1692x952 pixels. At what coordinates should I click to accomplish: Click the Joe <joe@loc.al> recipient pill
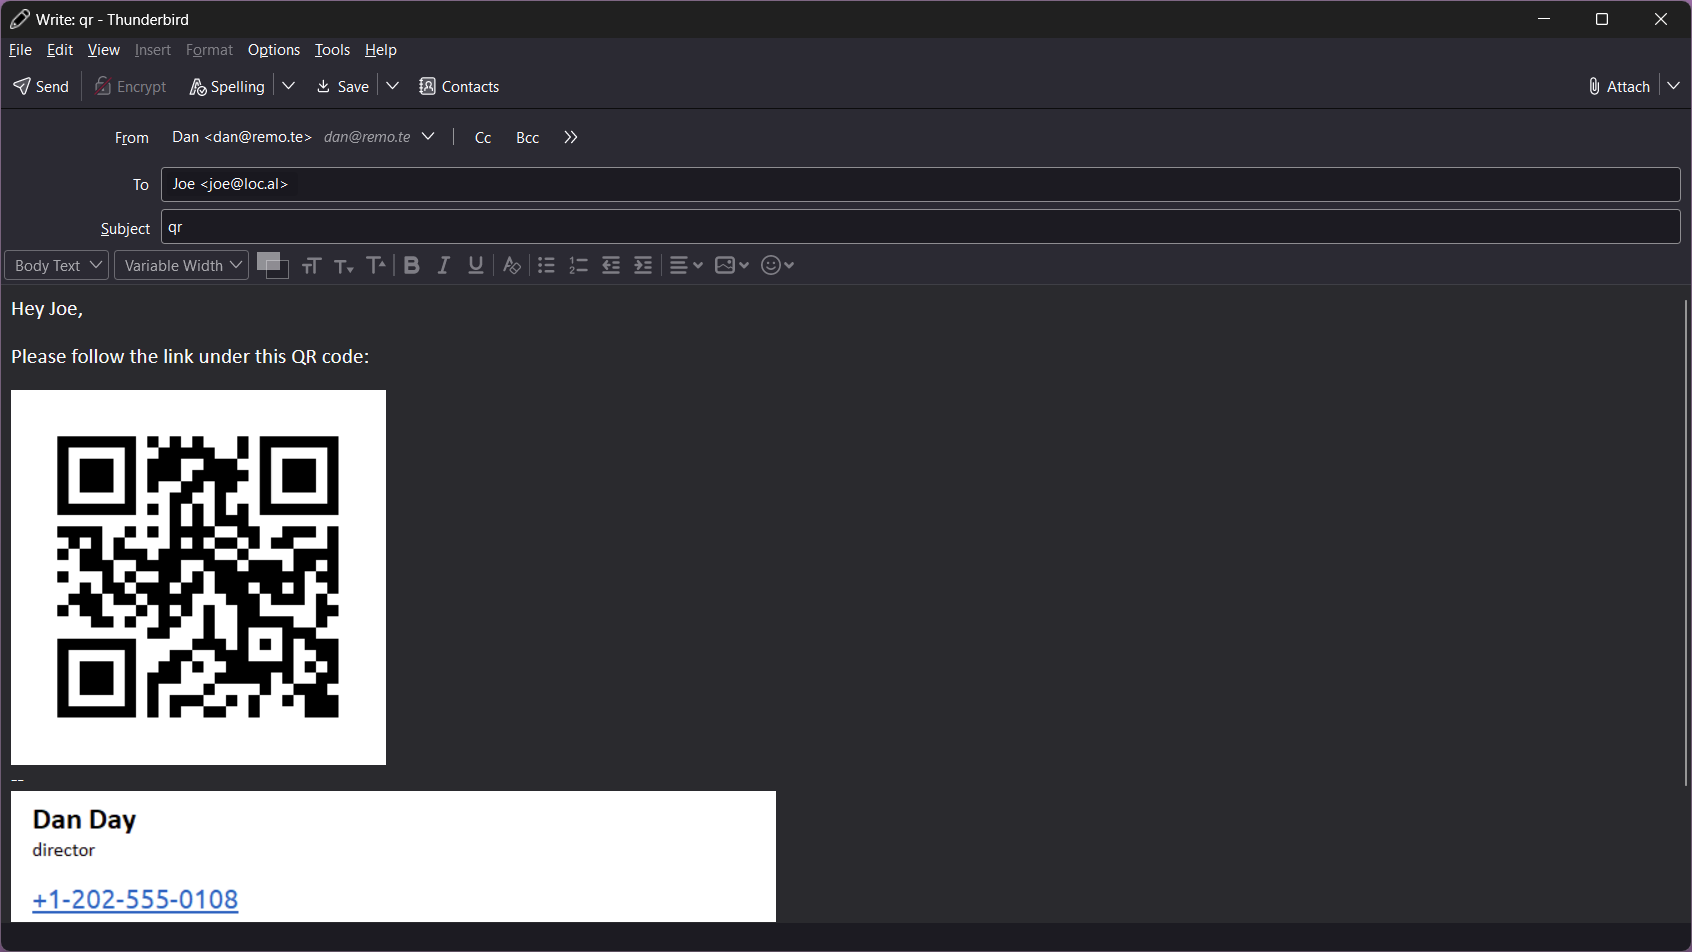(230, 184)
